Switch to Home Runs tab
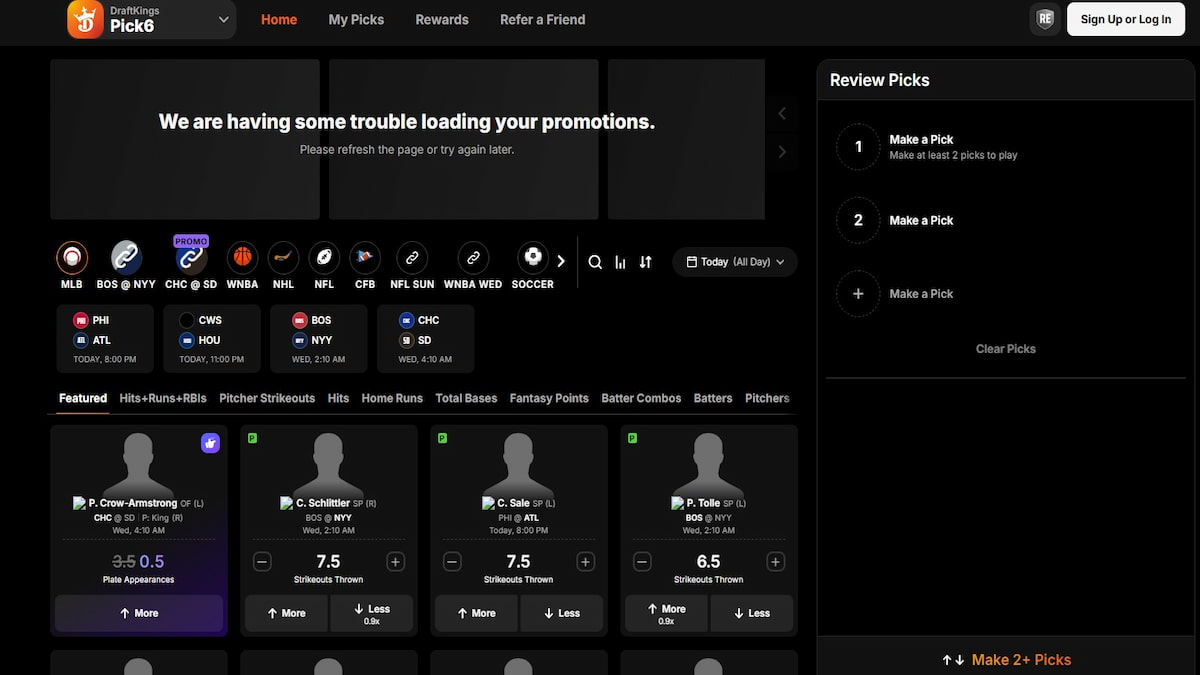 point(392,398)
